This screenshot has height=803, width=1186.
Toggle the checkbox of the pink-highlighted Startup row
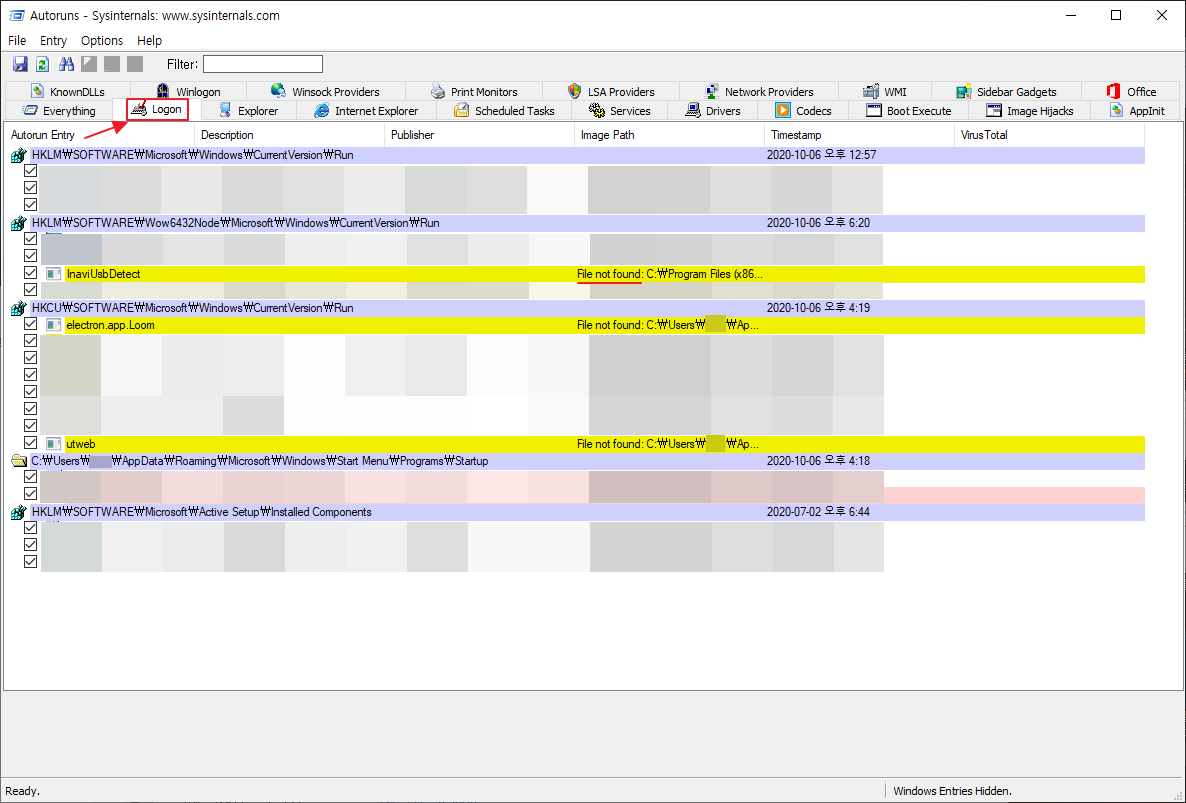tap(30, 494)
